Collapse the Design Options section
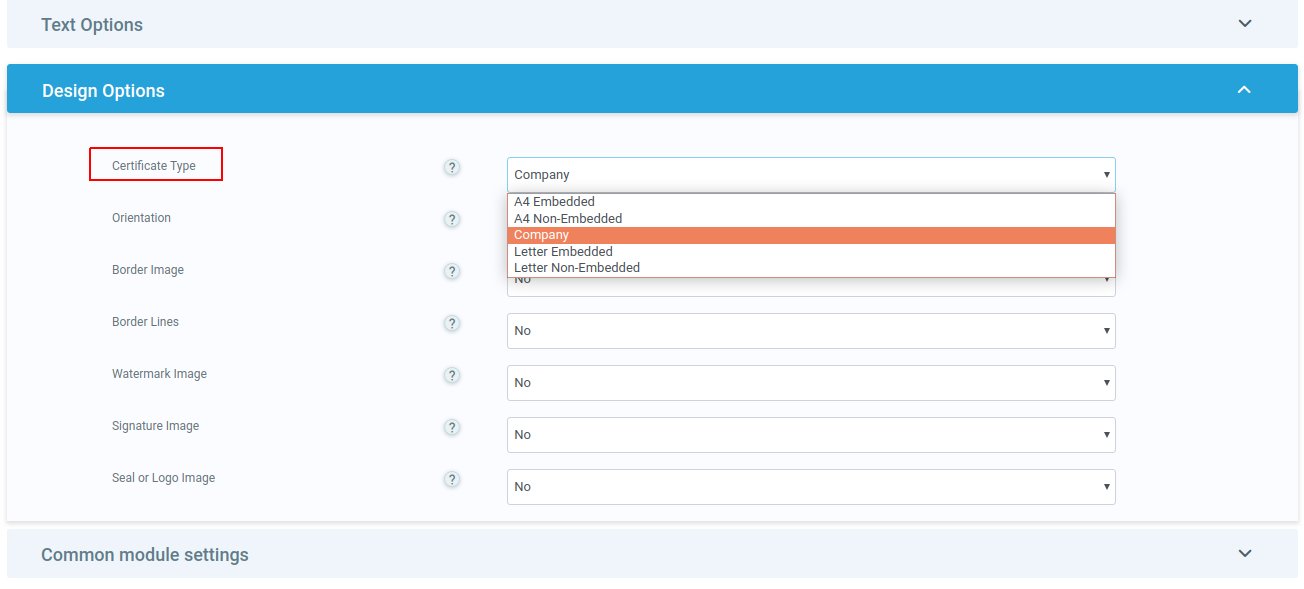Viewport: 1304px width, 589px height. (1244, 90)
